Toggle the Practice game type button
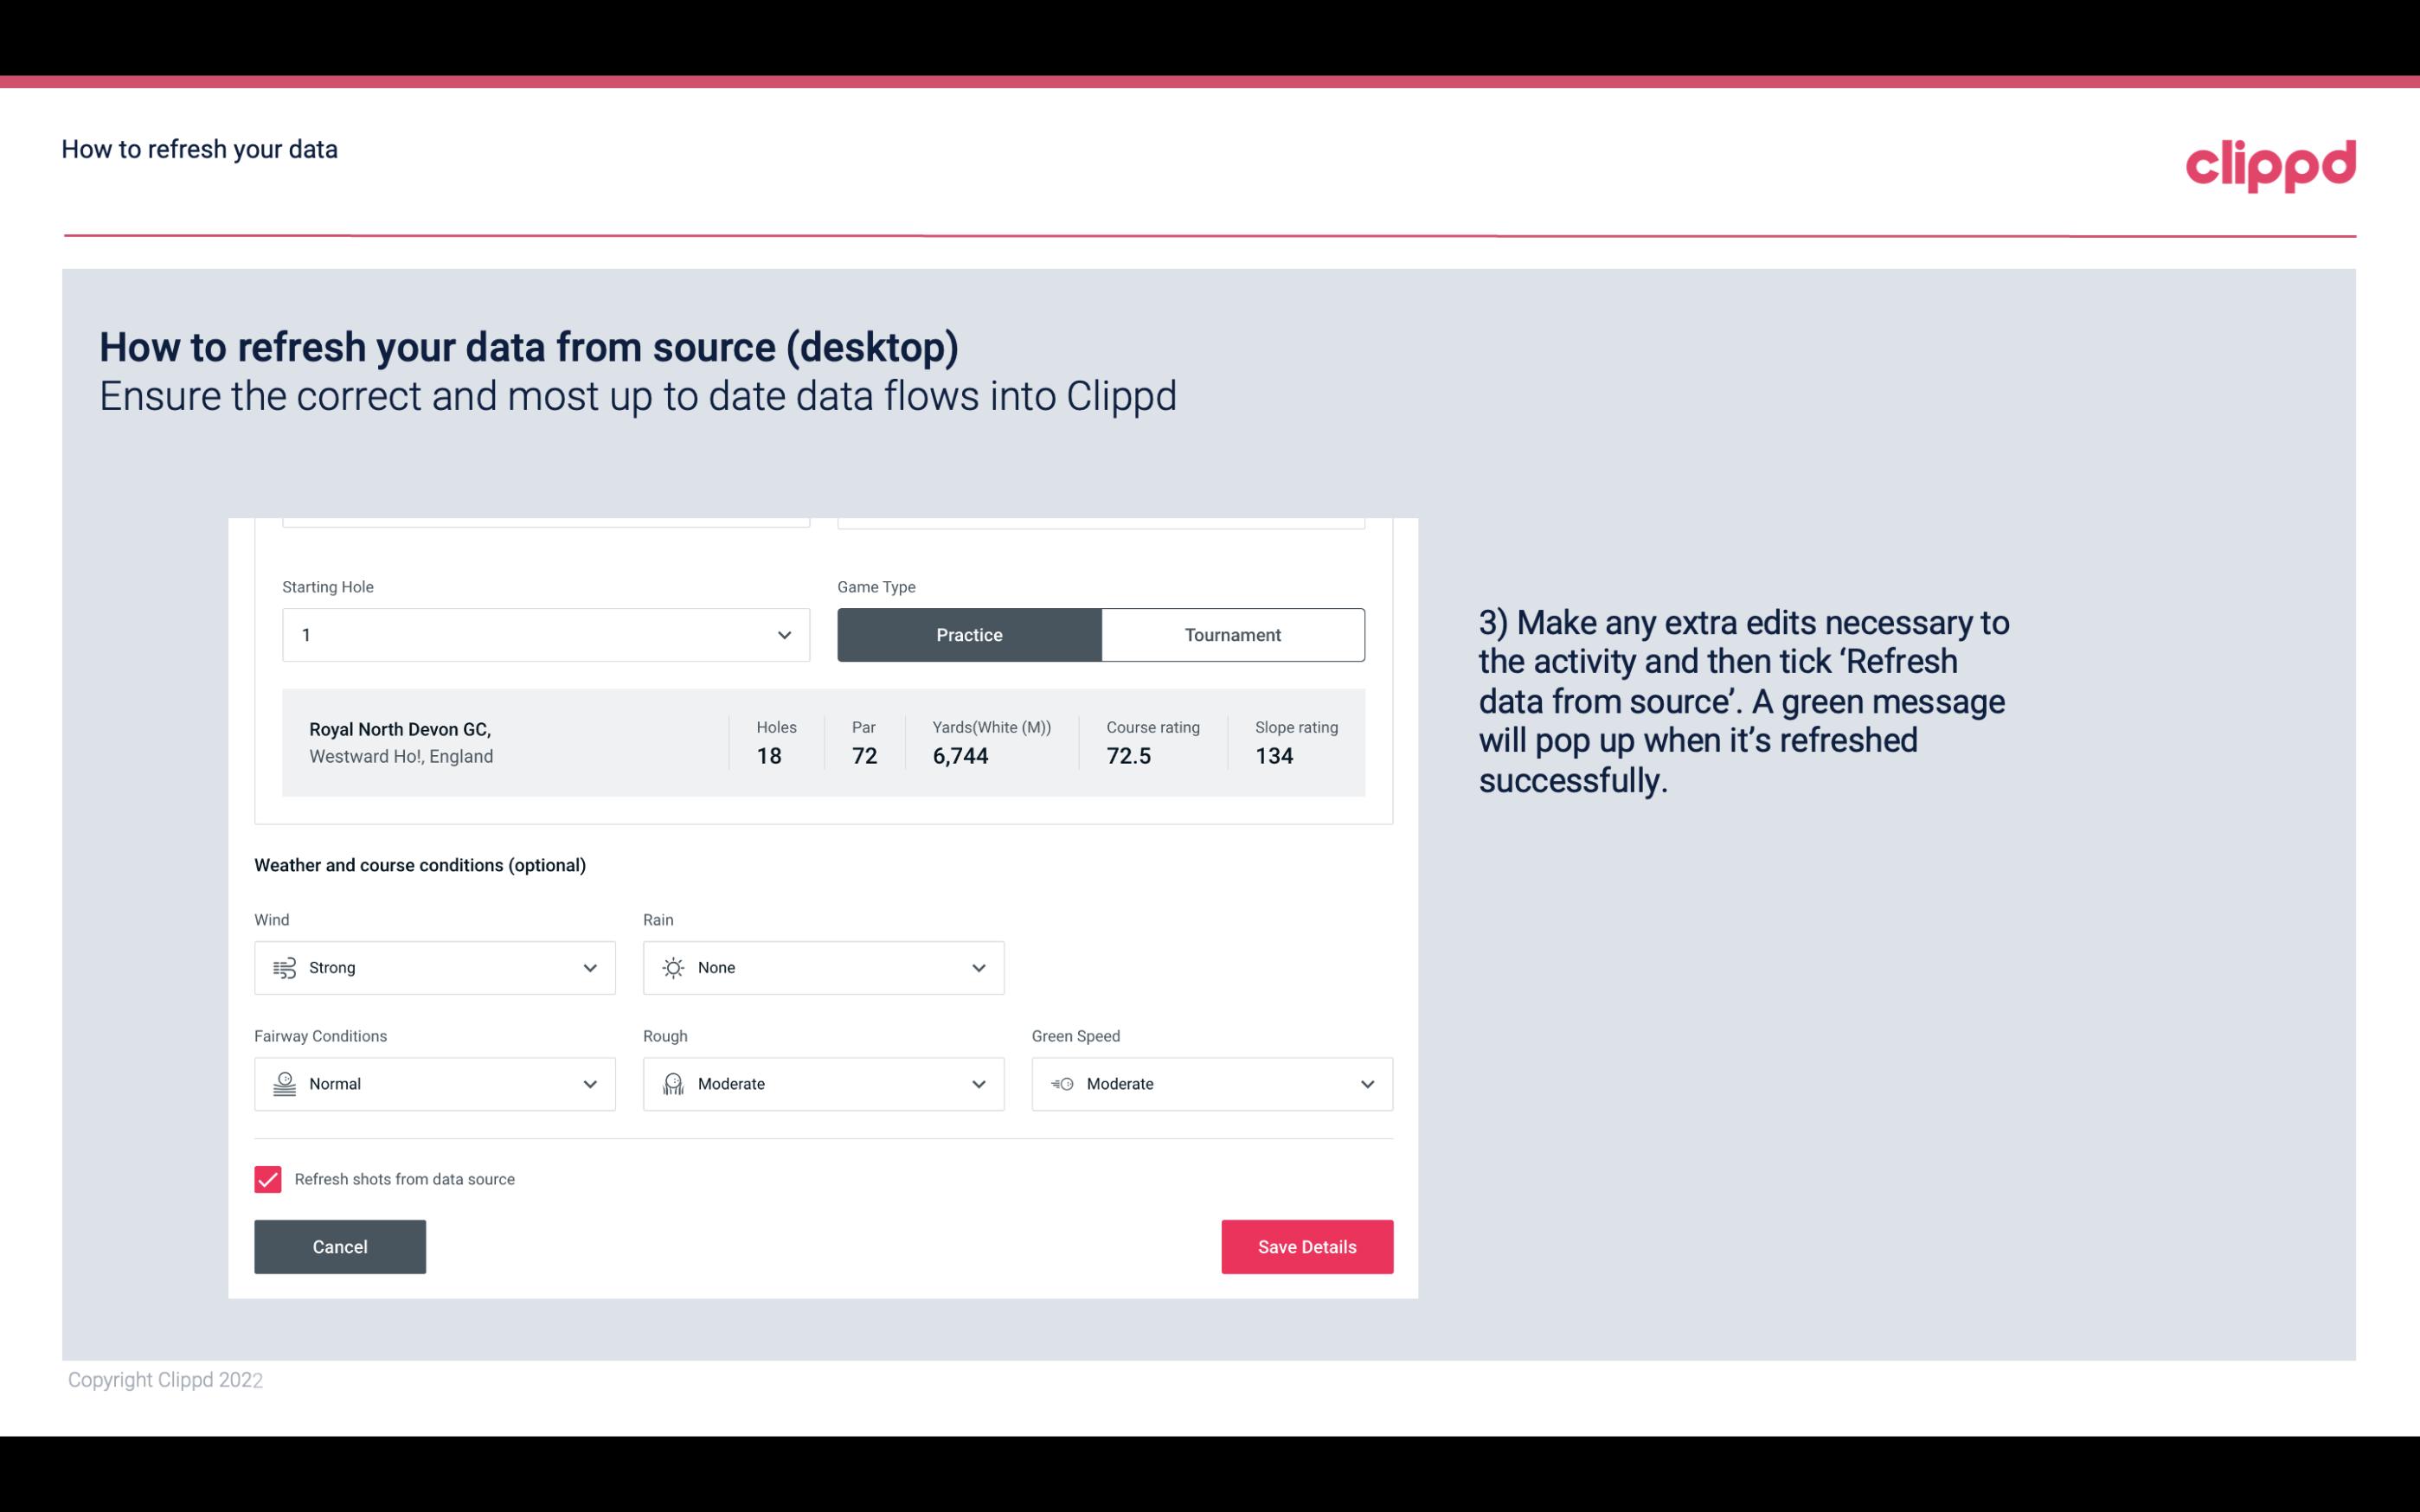Viewport: 2420px width, 1512px height. [x=969, y=634]
